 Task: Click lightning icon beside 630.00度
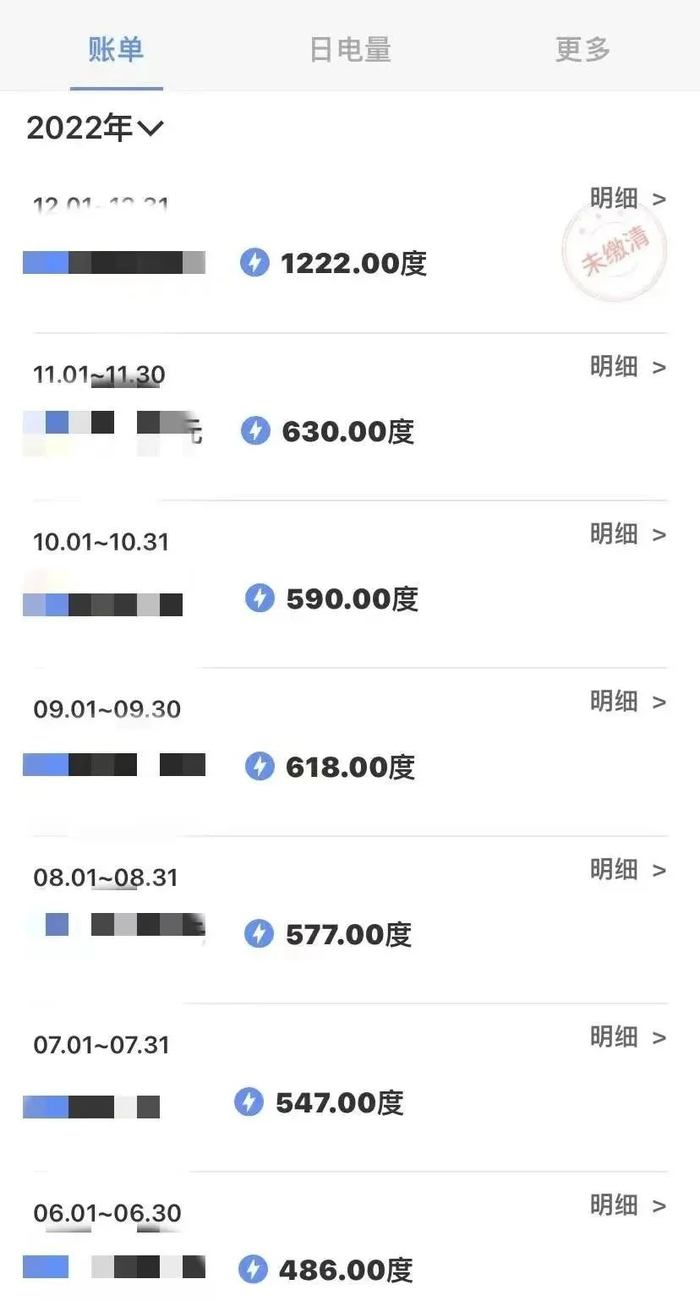pos(256,431)
